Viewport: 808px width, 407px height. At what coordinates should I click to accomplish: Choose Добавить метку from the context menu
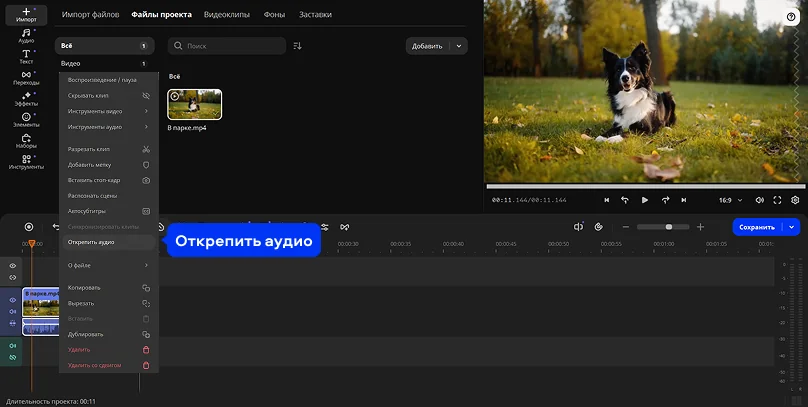[x=108, y=165]
